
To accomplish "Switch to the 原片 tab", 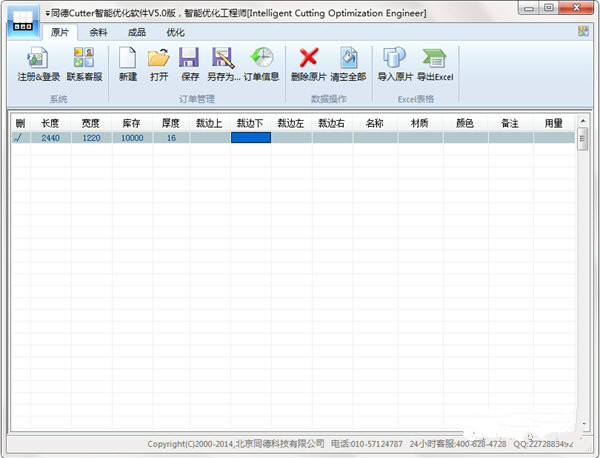I will [60, 33].
